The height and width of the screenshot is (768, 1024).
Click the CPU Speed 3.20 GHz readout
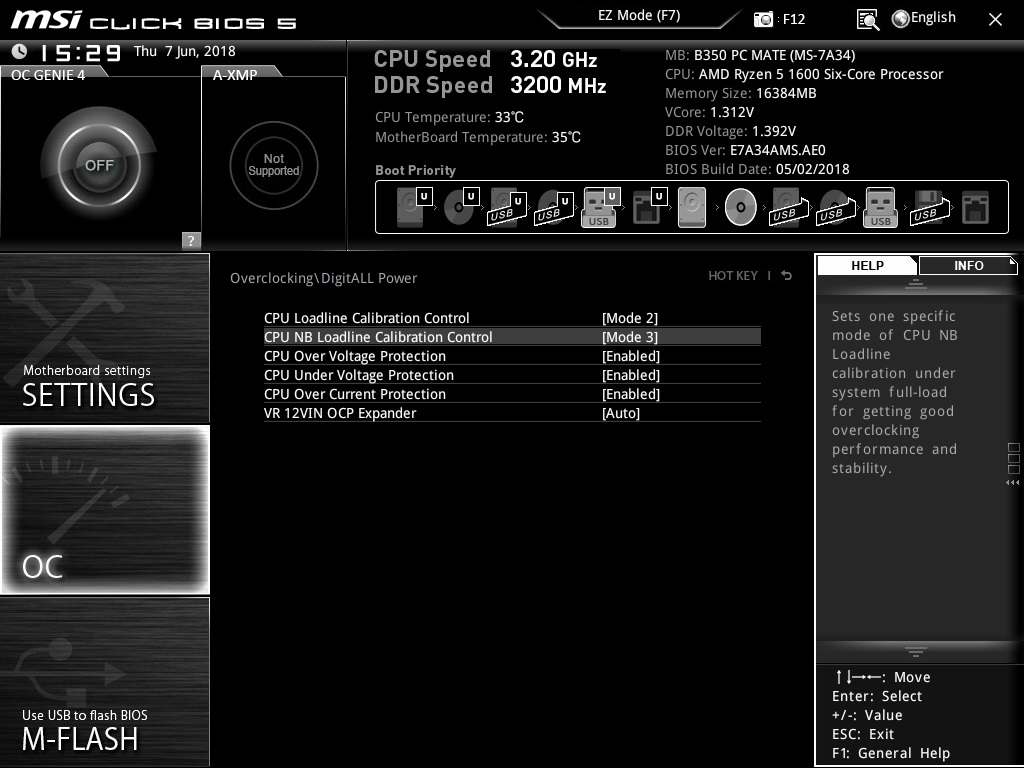tap(485, 59)
